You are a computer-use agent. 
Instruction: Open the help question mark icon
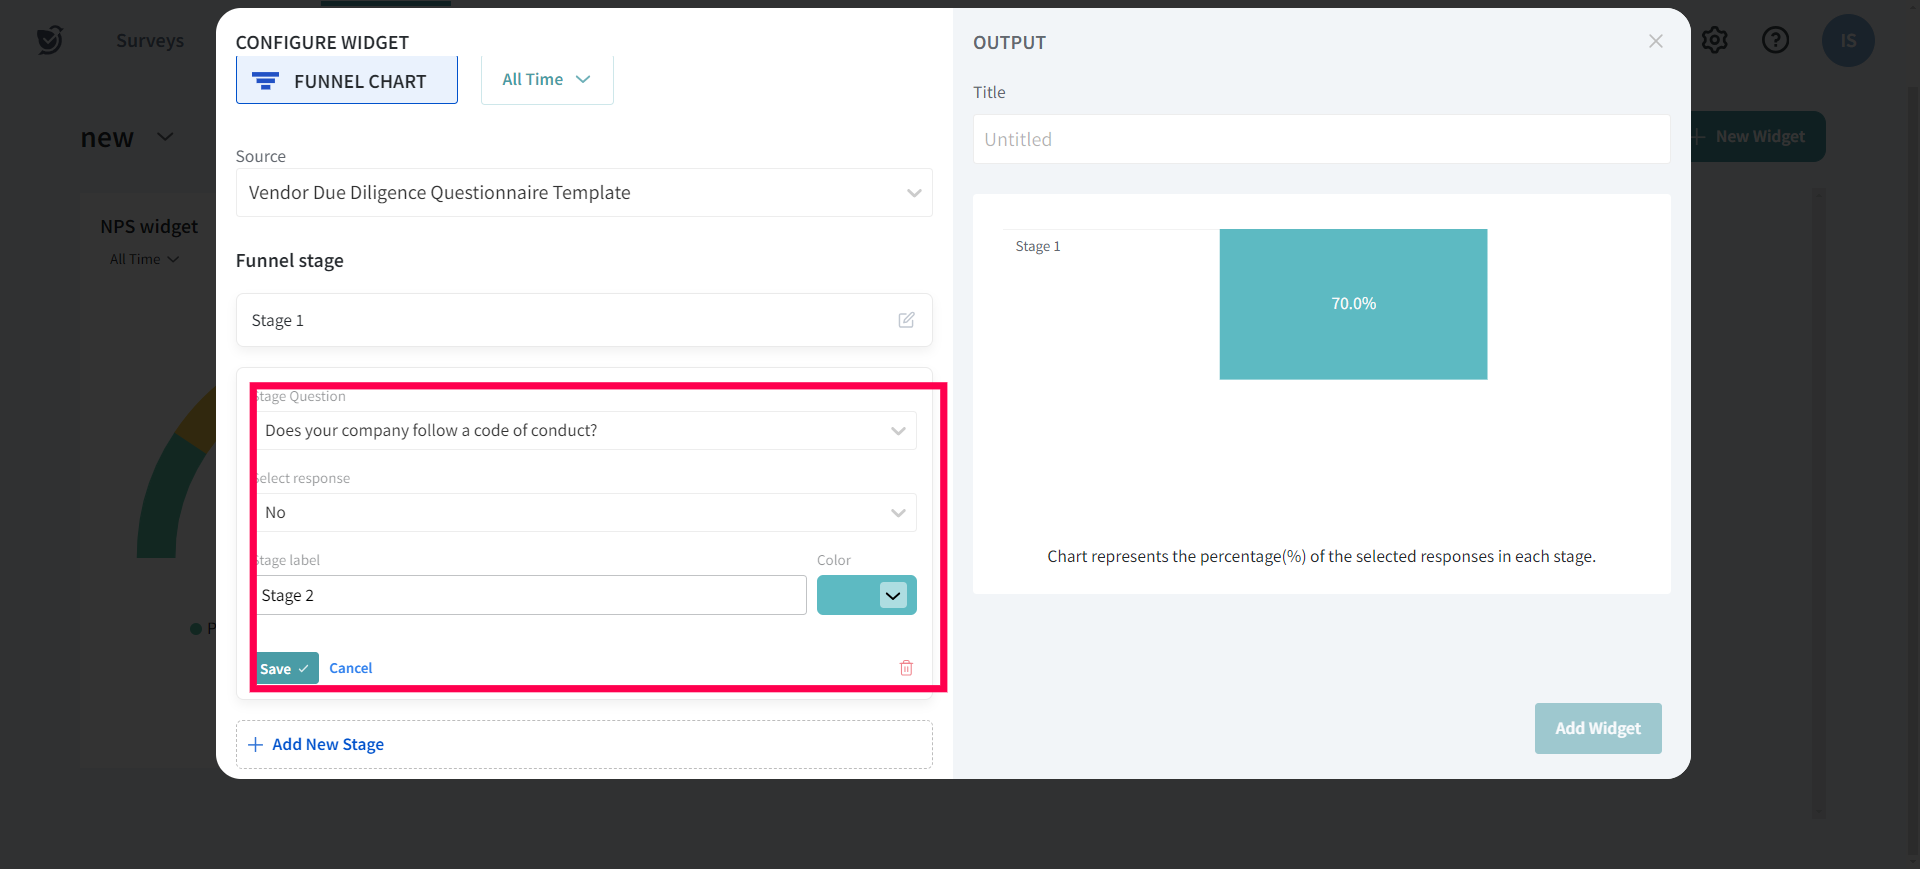pos(1775,40)
